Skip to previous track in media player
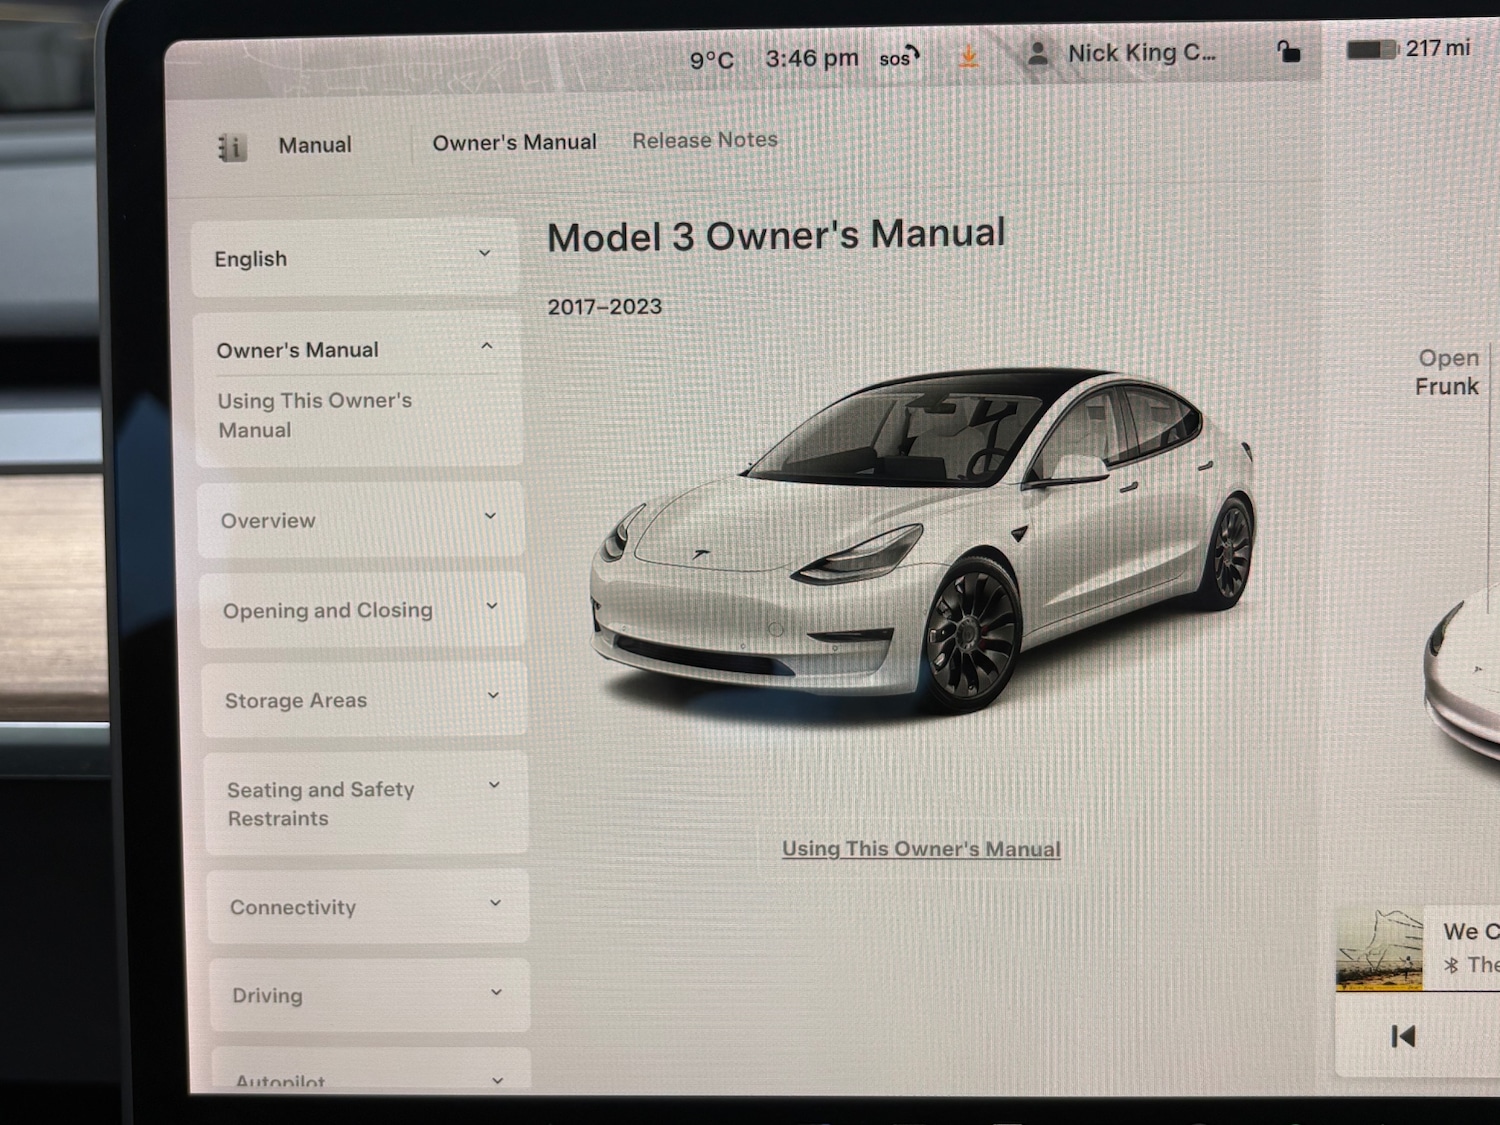 click(1402, 1036)
